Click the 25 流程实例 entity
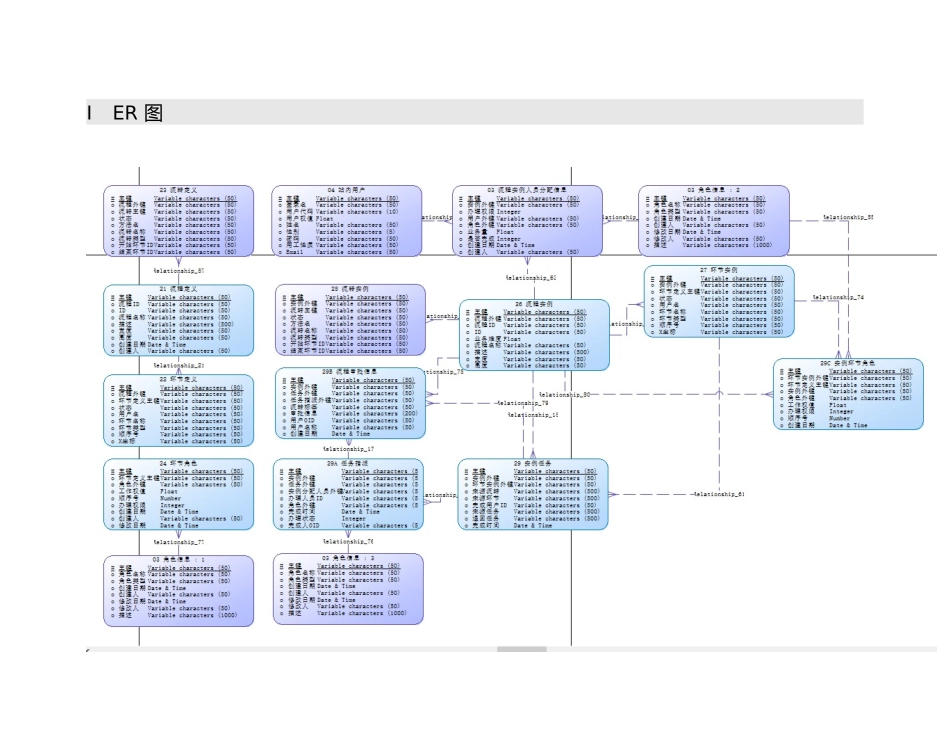This screenshot has height=735, width=950. pyautogui.click(x=349, y=320)
